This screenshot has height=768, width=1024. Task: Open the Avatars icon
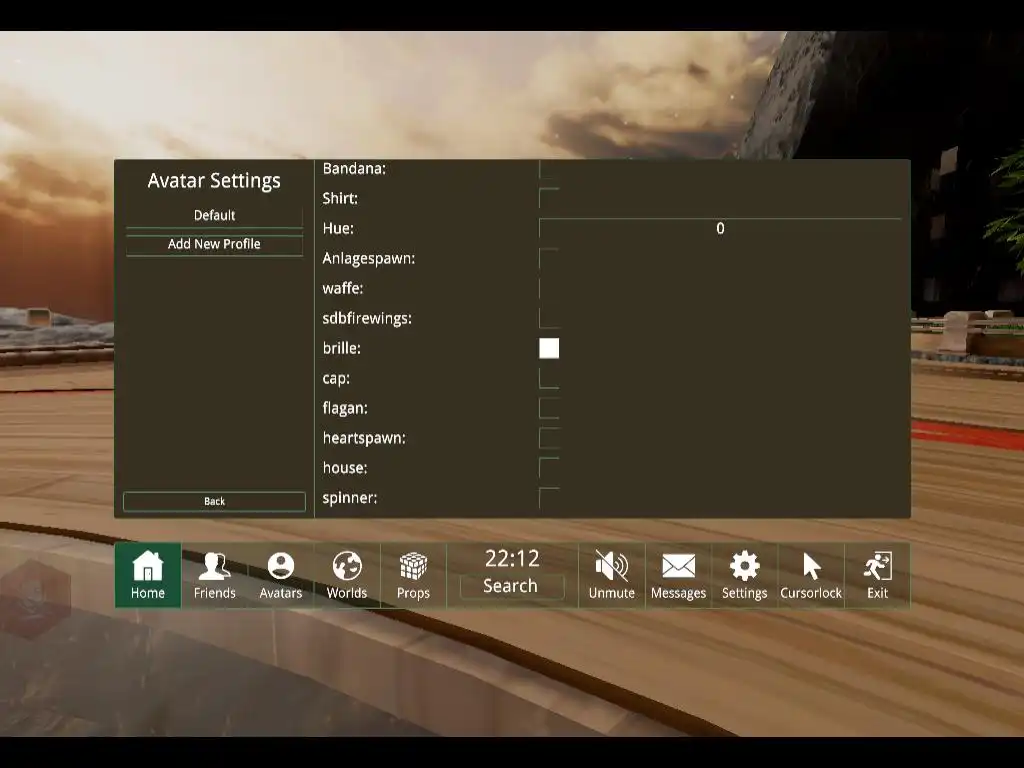coord(281,575)
